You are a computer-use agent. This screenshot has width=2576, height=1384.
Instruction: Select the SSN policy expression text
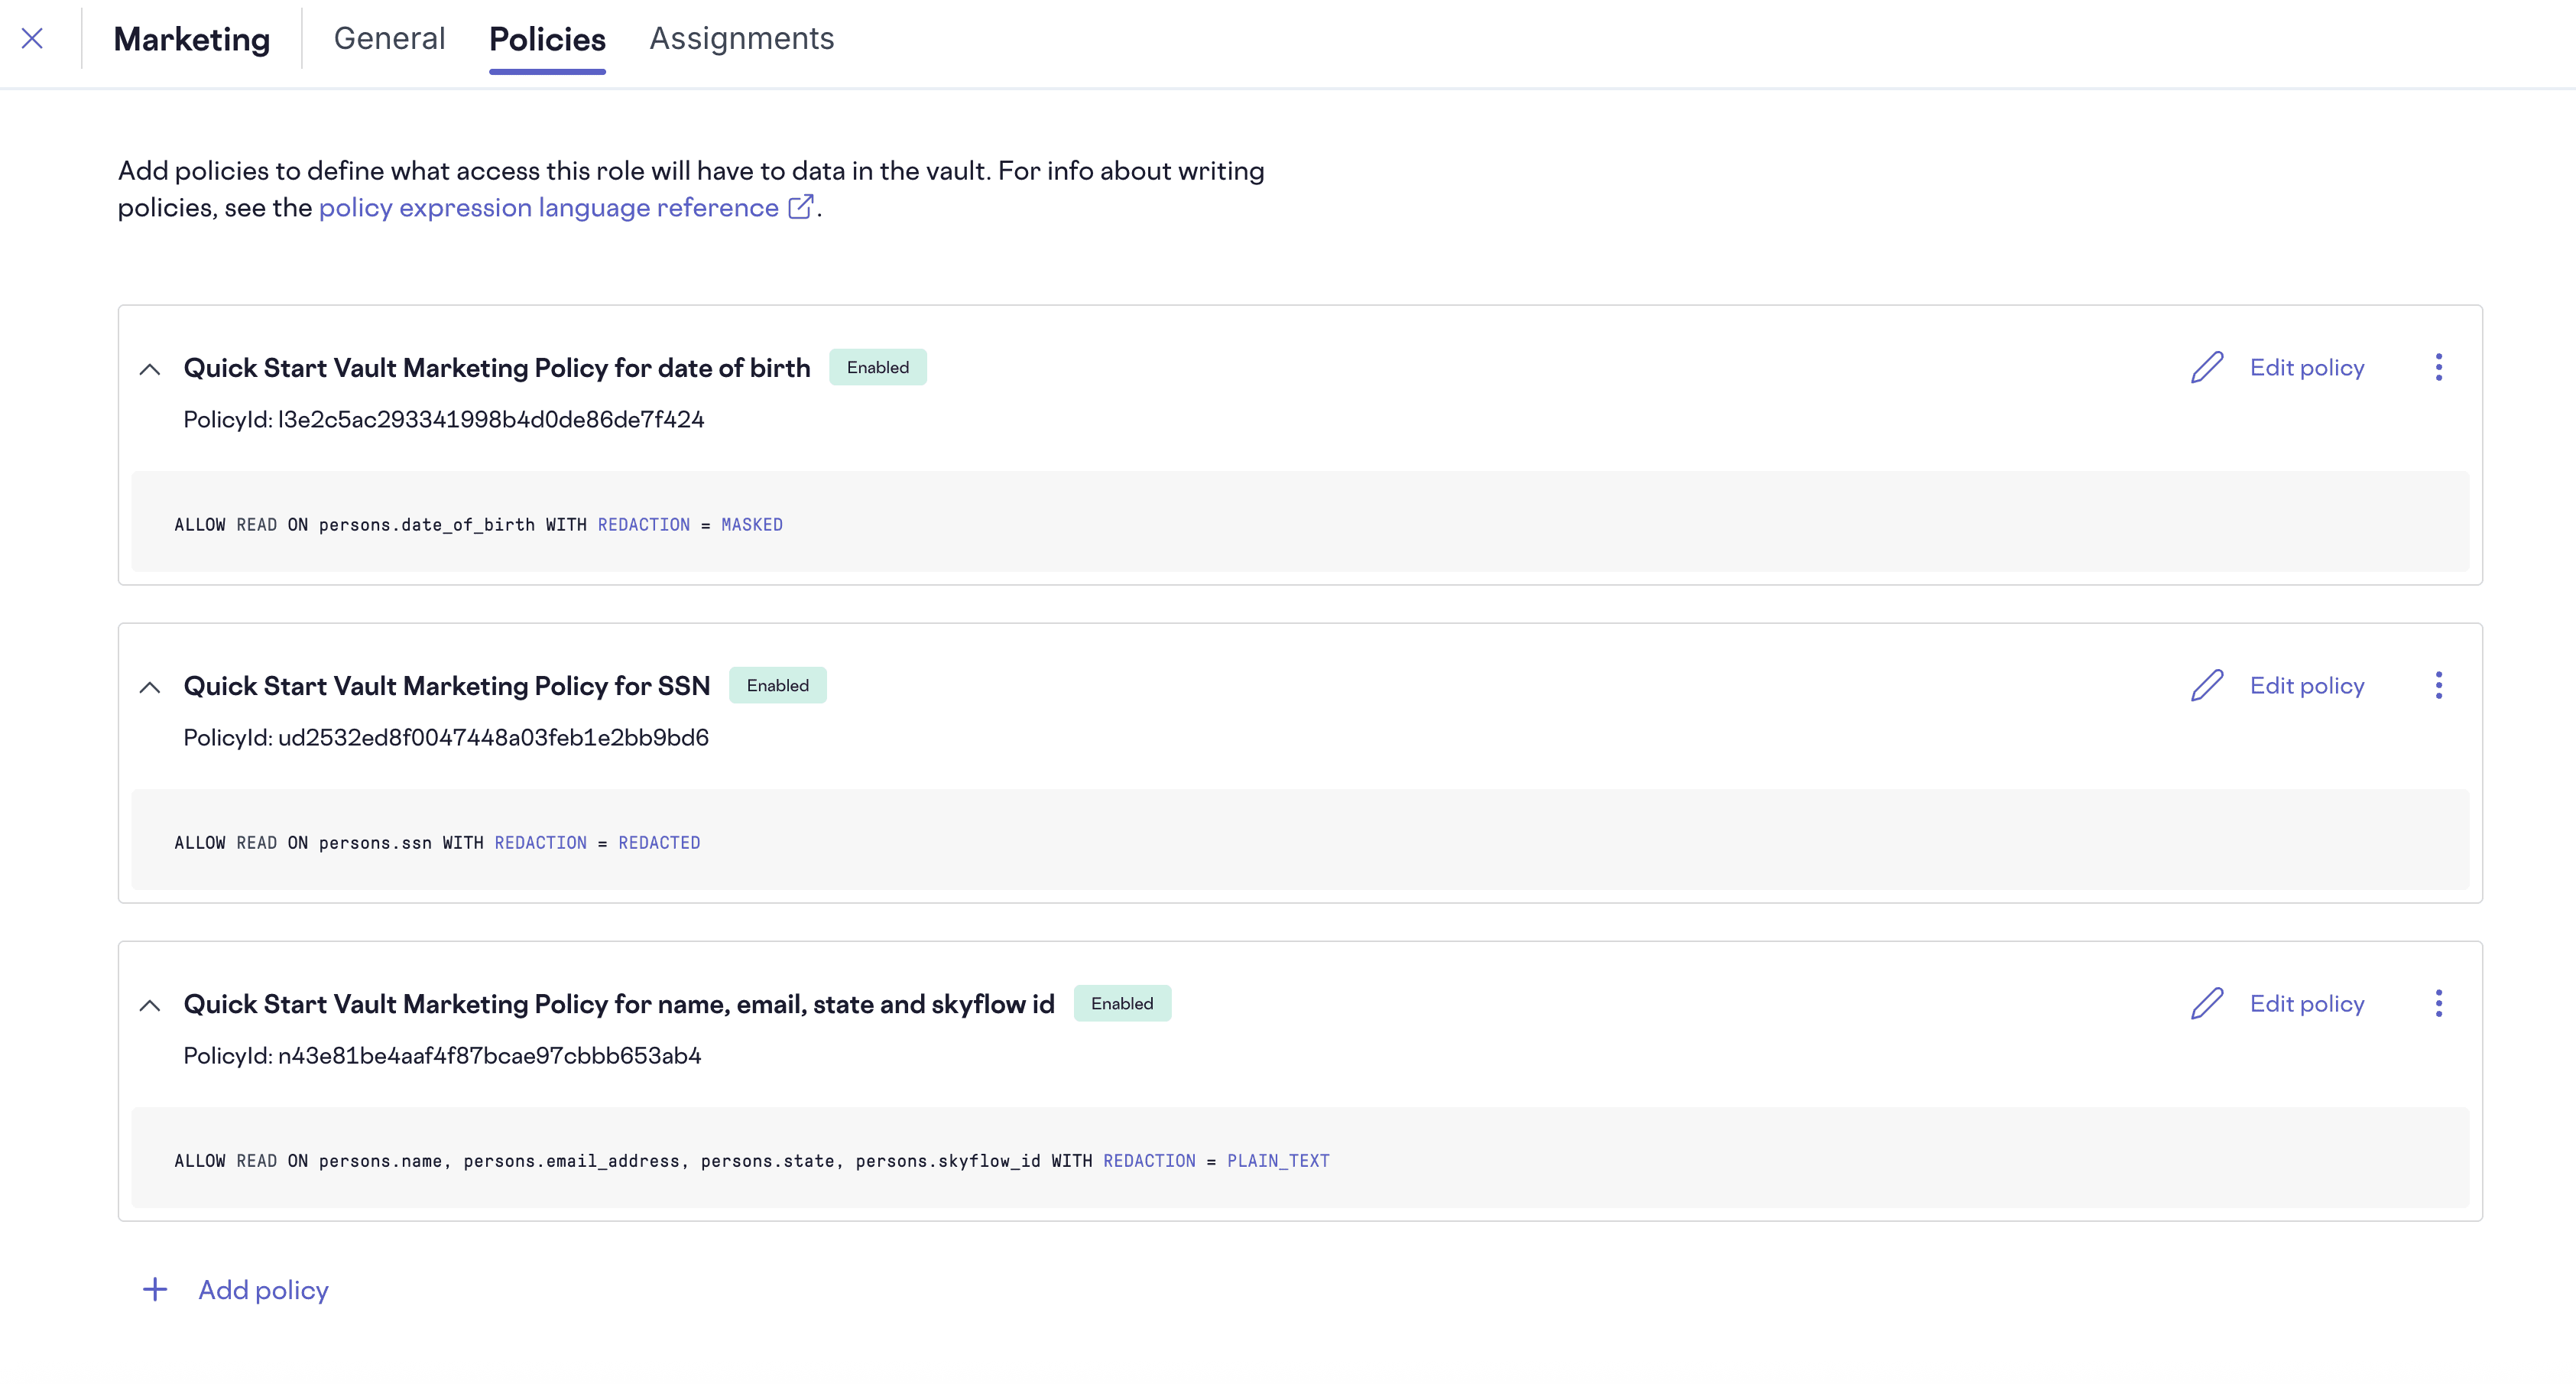[x=436, y=842]
